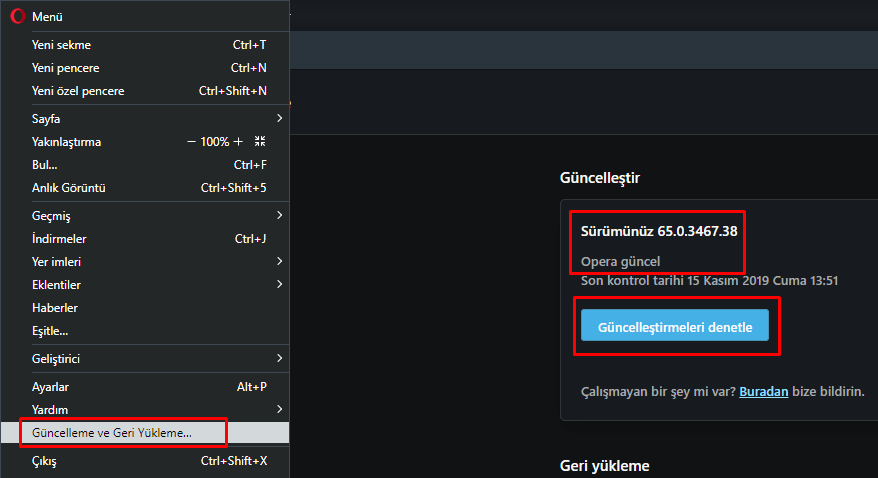Image resolution: width=878 pixels, height=478 pixels.
Task: Click the 100% zoom level value
Action: [214, 142]
